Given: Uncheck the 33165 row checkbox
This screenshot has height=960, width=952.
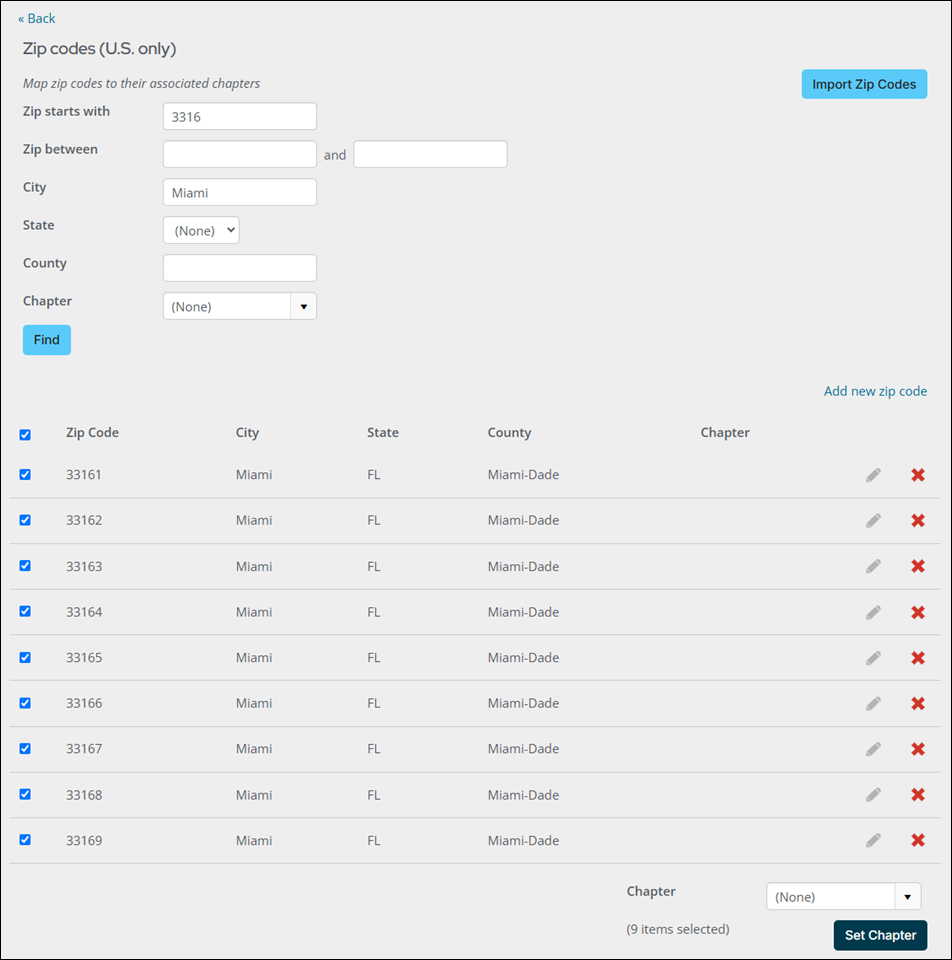Looking at the screenshot, I should 25,657.
